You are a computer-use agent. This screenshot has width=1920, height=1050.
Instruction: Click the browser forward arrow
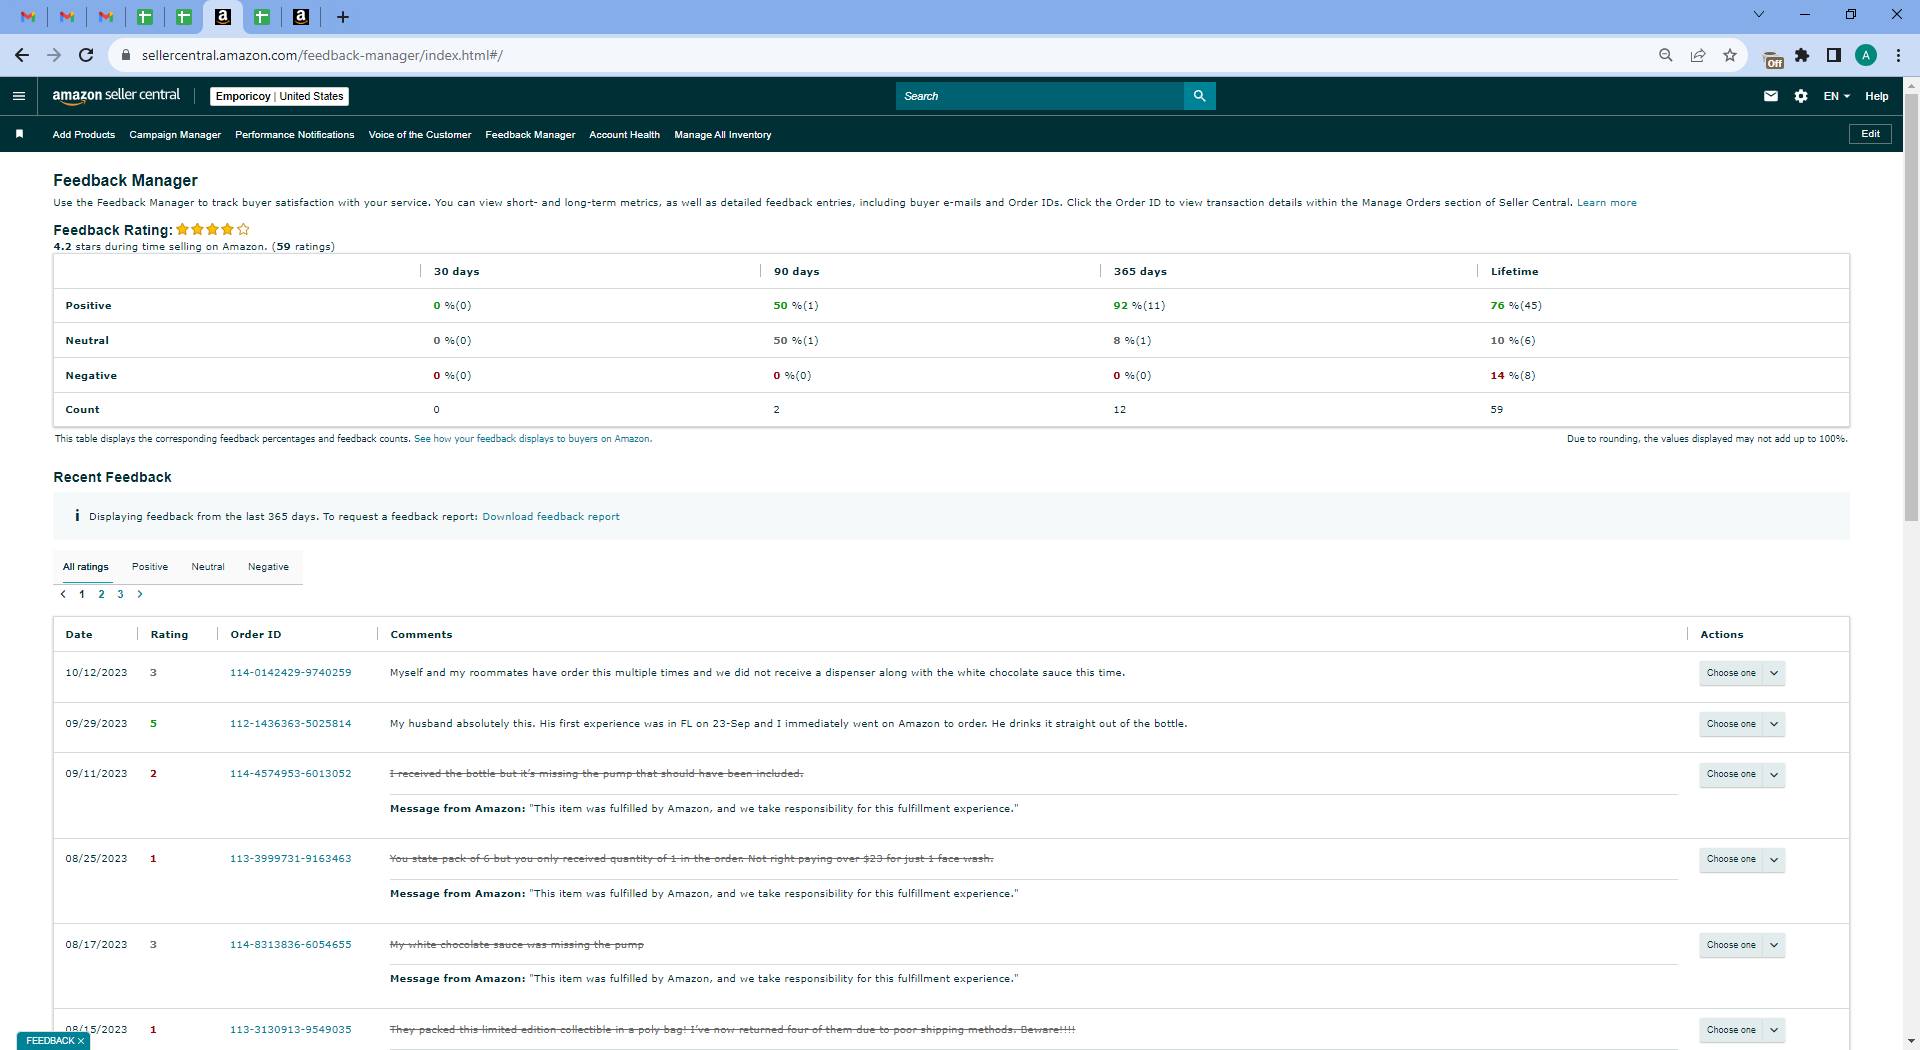(x=54, y=55)
